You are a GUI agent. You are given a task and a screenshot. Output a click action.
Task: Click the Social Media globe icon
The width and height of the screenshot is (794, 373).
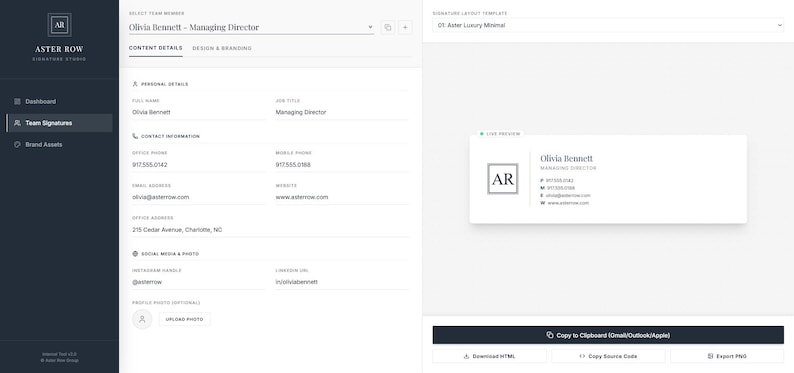(x=135, y=254)
